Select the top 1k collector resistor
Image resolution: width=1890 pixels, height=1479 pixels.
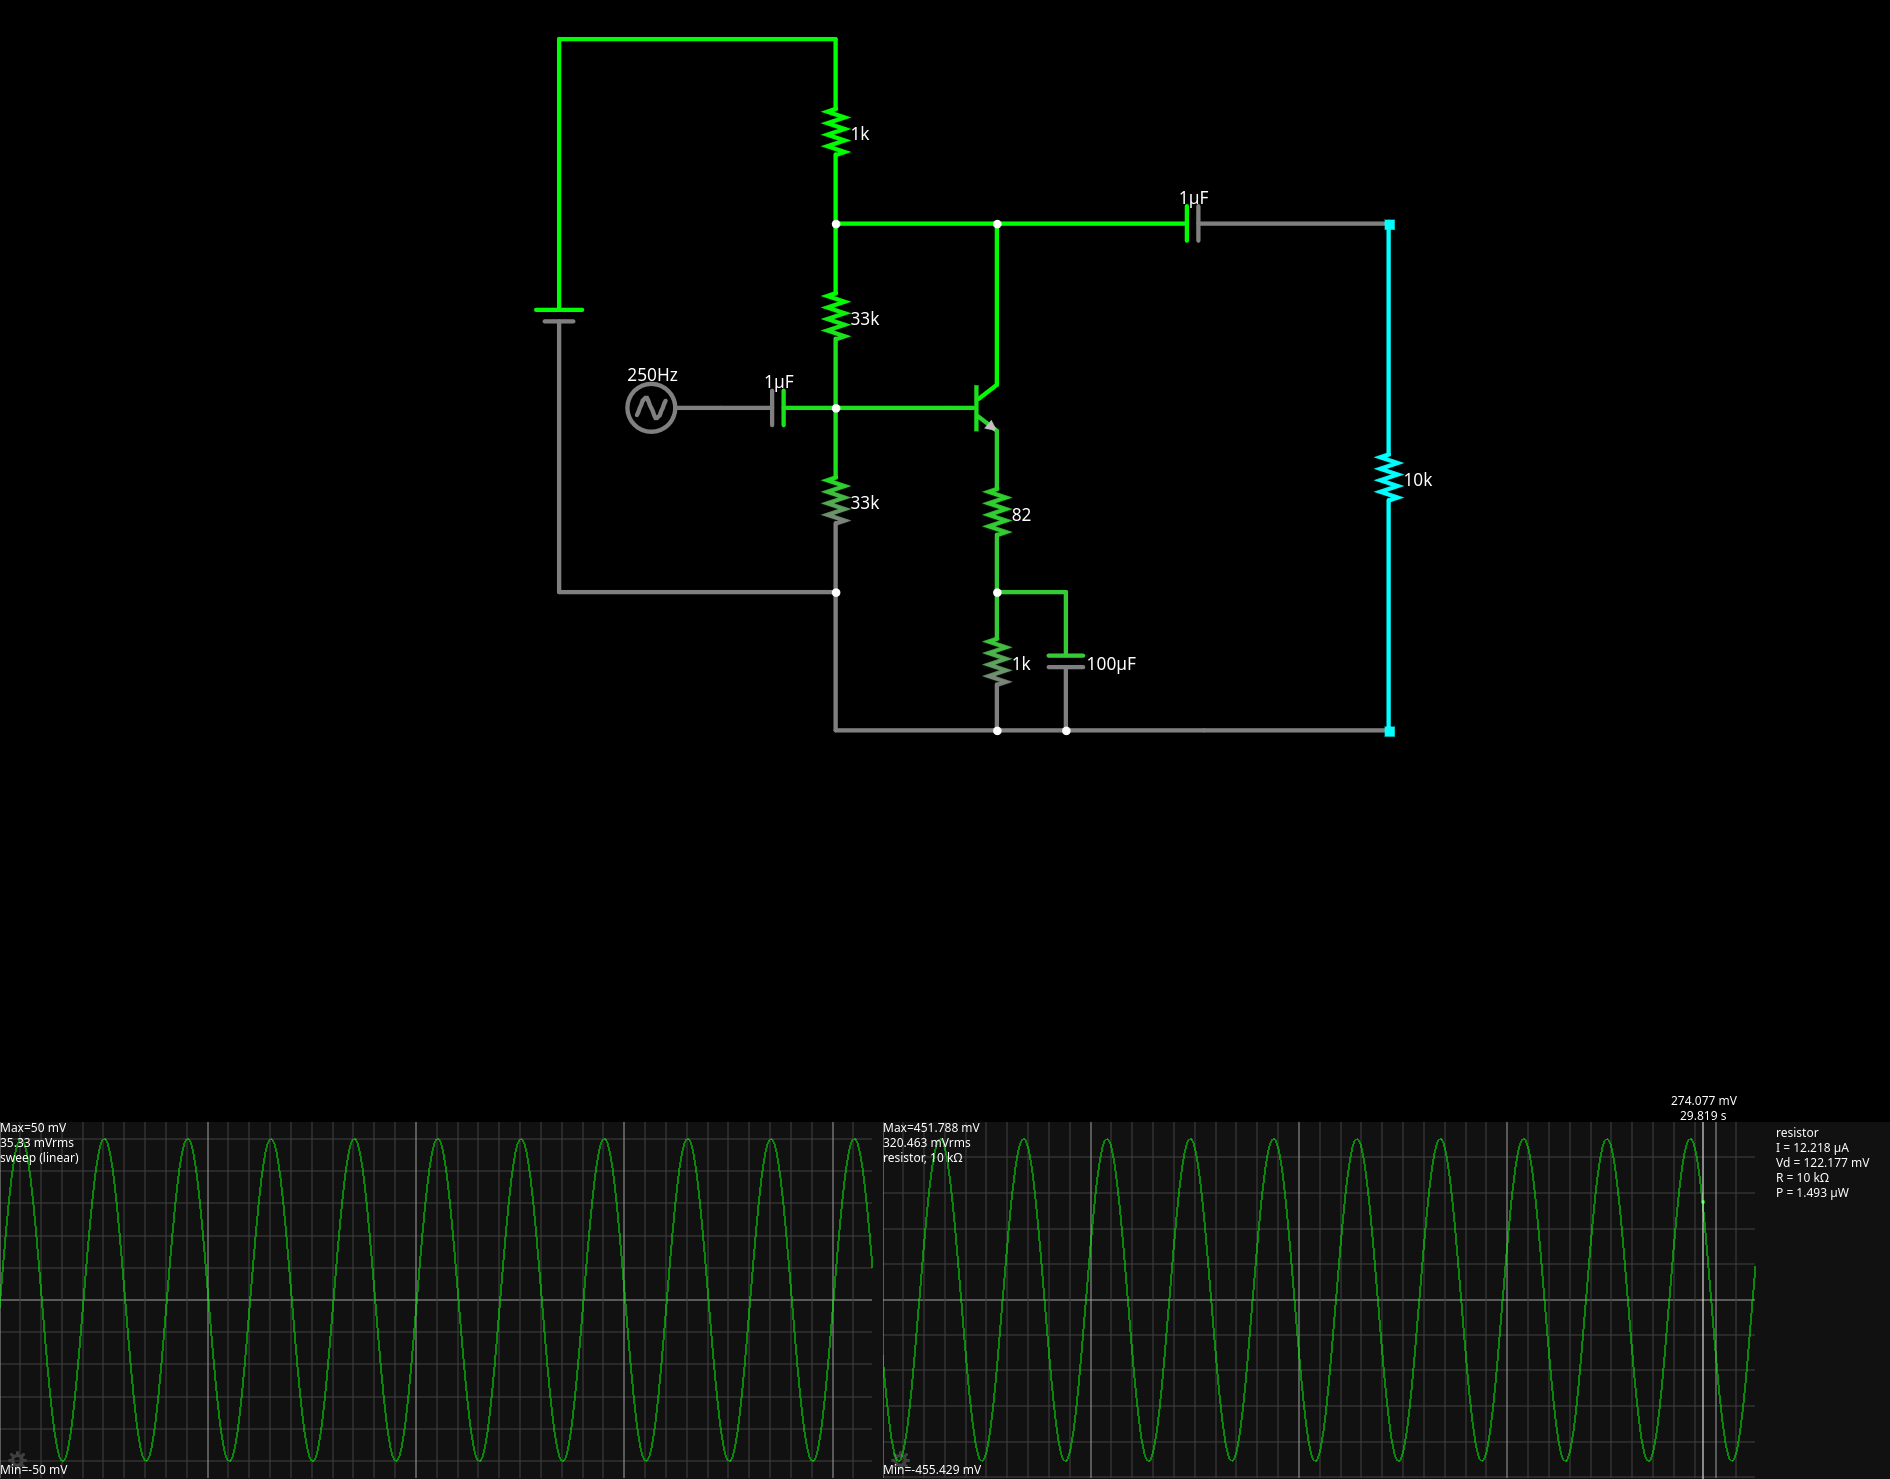[836, 132]
